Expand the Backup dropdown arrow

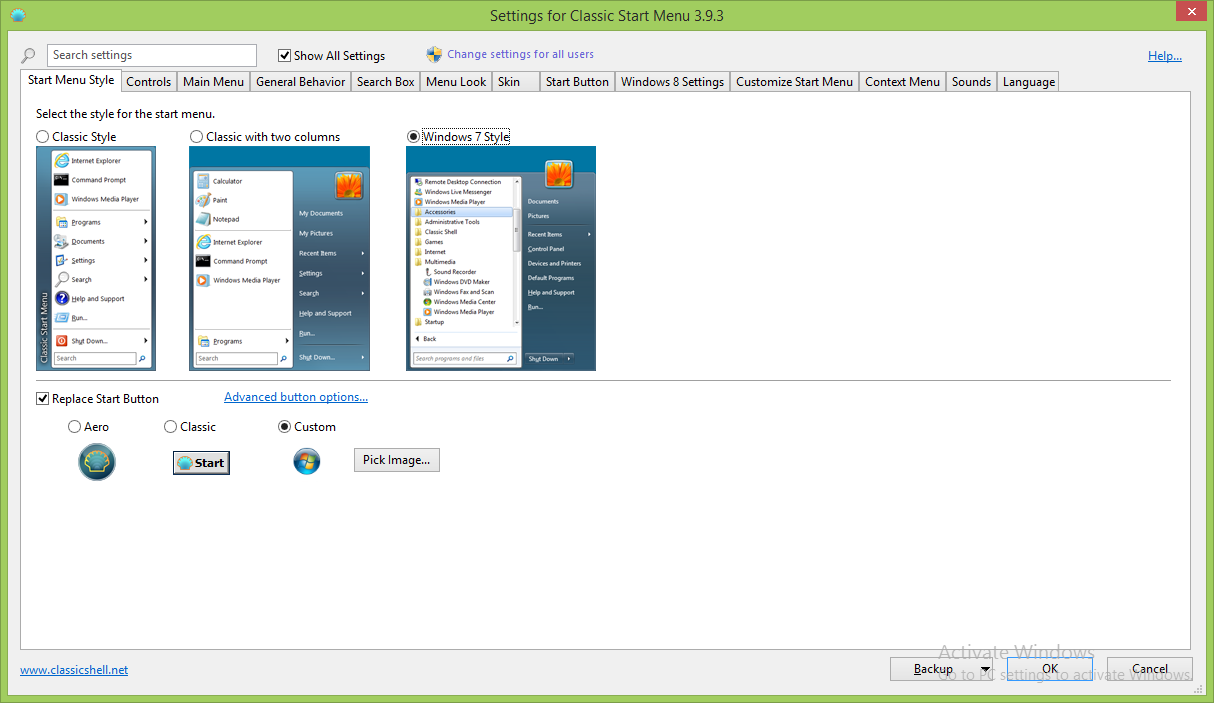[x=985, y=669]
